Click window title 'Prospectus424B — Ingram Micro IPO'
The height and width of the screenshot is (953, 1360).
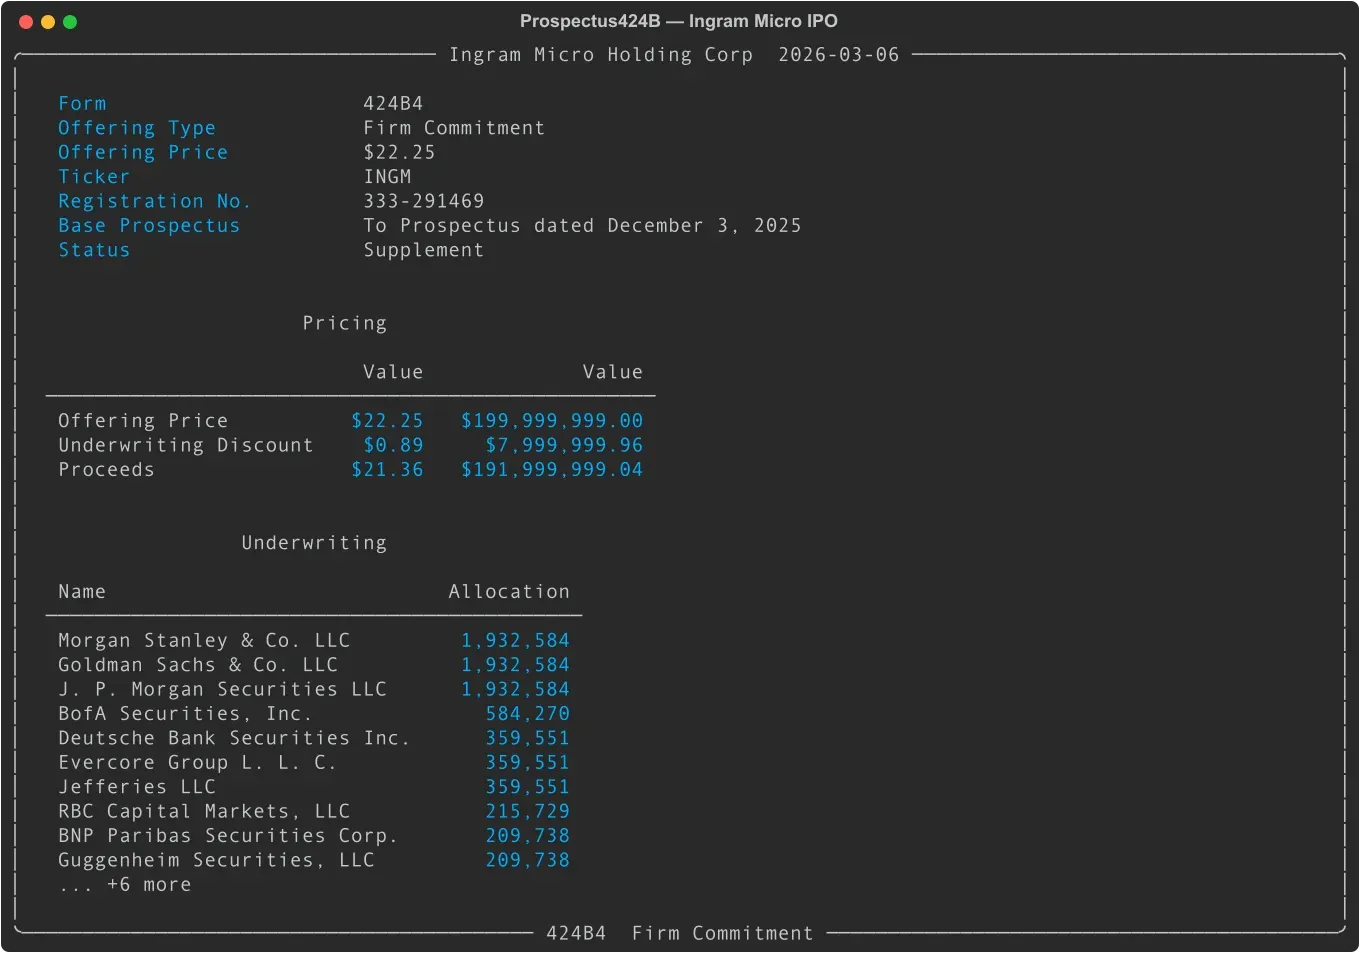coord(679,21)
